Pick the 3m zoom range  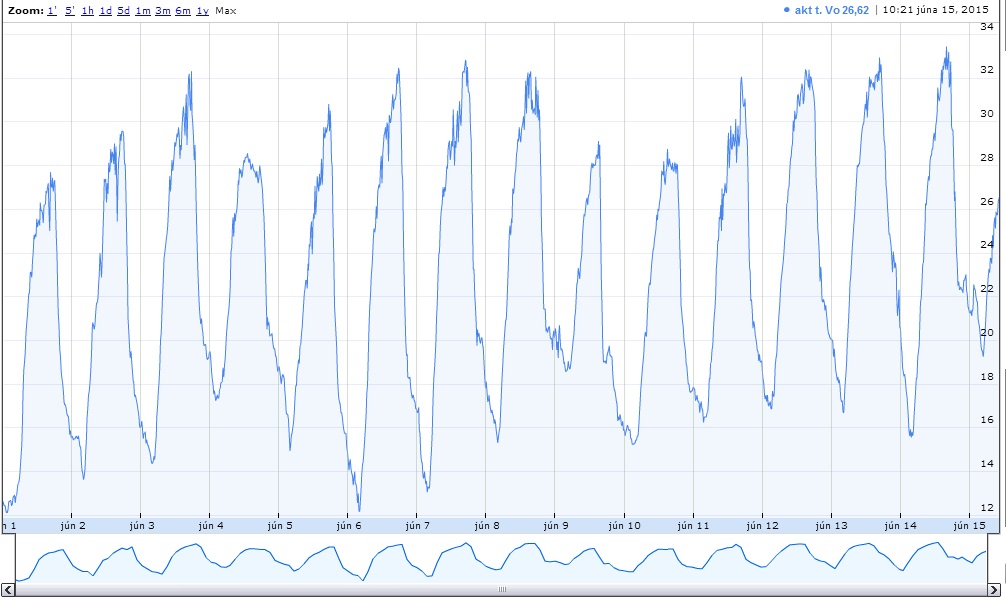tap(163, 10)
